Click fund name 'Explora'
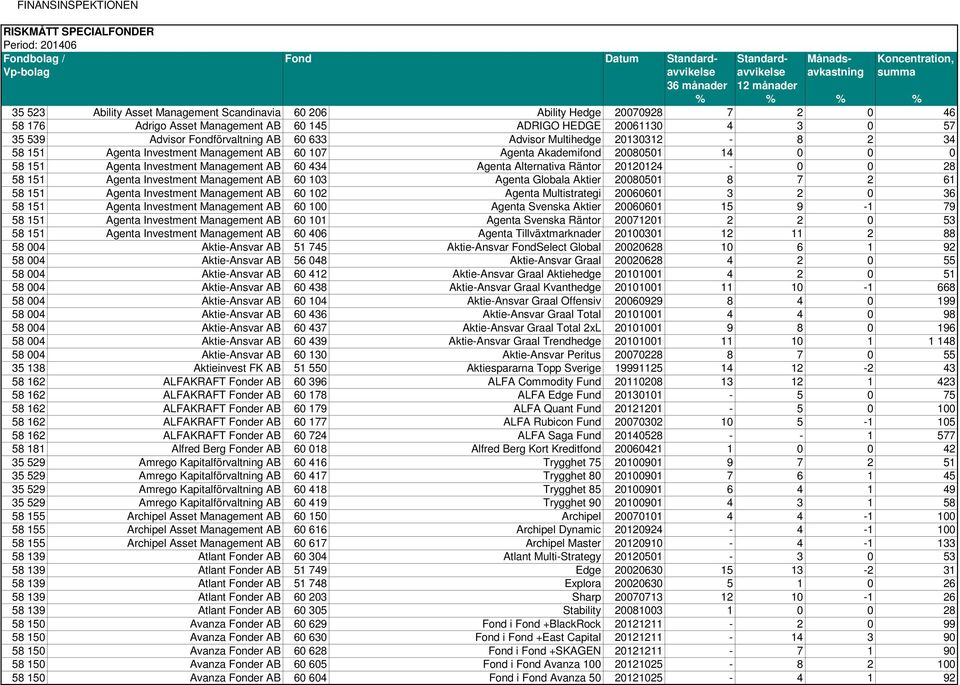Screen dimensions: 960x685 pyautogui.click(x=583, y=584)
